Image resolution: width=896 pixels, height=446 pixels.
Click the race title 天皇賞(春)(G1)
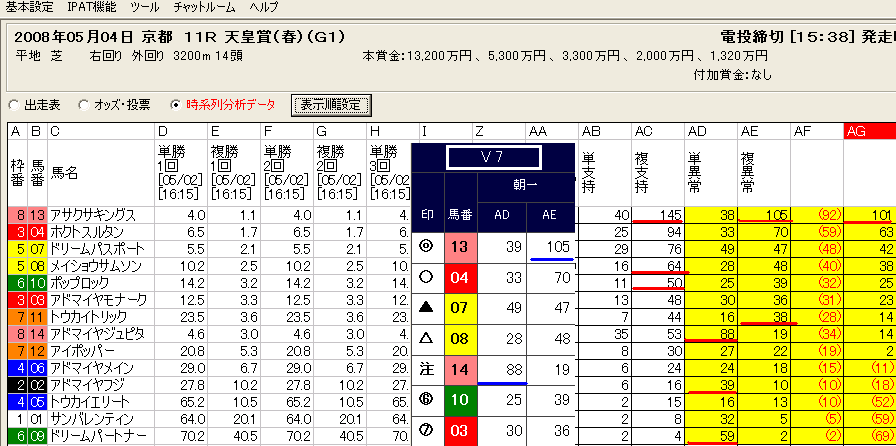coord(285,38)
